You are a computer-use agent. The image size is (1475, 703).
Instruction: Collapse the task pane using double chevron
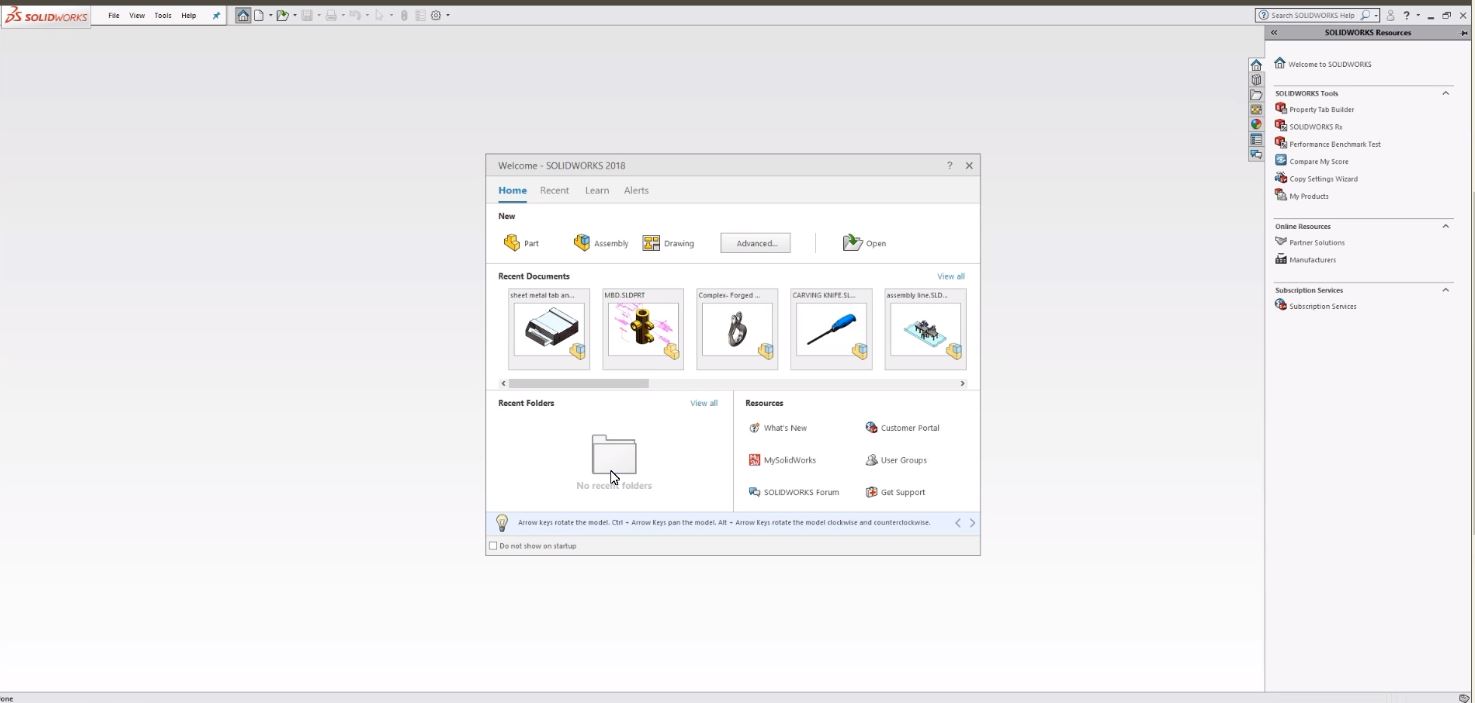tap(1274, 33)
